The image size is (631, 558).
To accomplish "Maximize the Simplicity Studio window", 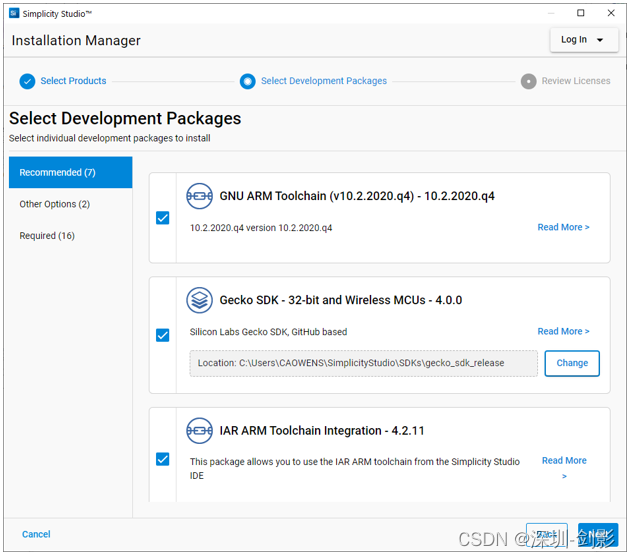I will point(581,13).
